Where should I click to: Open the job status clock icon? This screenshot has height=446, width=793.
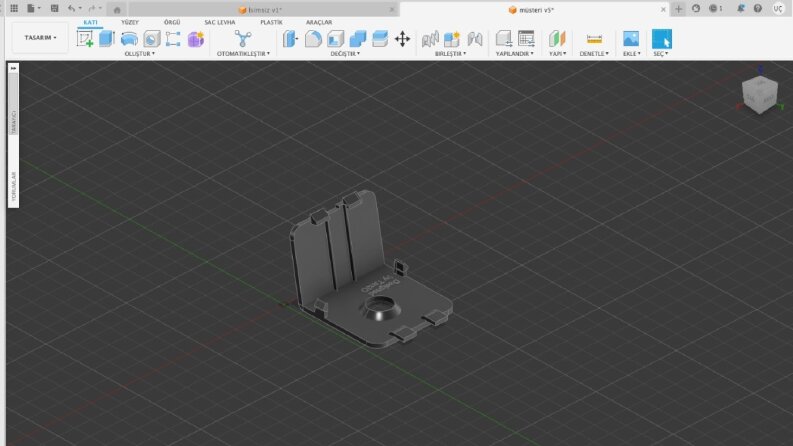click(715, 9)
